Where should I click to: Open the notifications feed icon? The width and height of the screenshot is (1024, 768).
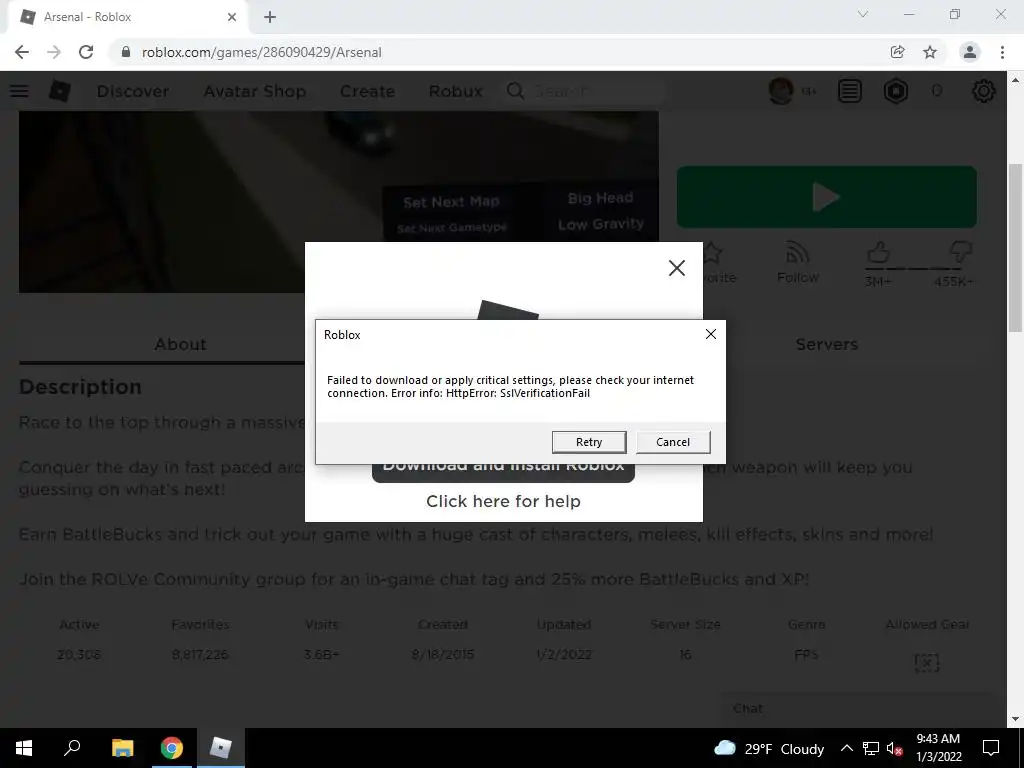tap(850, 91)
